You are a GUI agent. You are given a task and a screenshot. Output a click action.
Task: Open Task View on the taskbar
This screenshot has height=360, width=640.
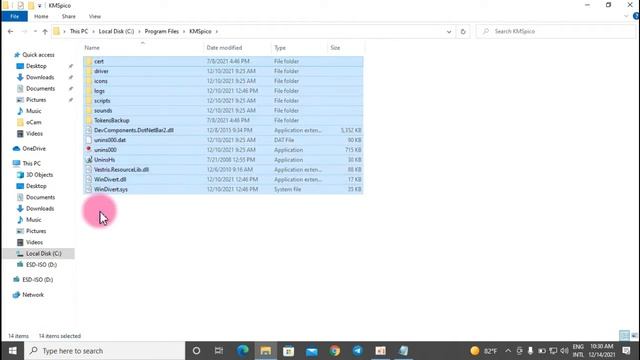219,351
